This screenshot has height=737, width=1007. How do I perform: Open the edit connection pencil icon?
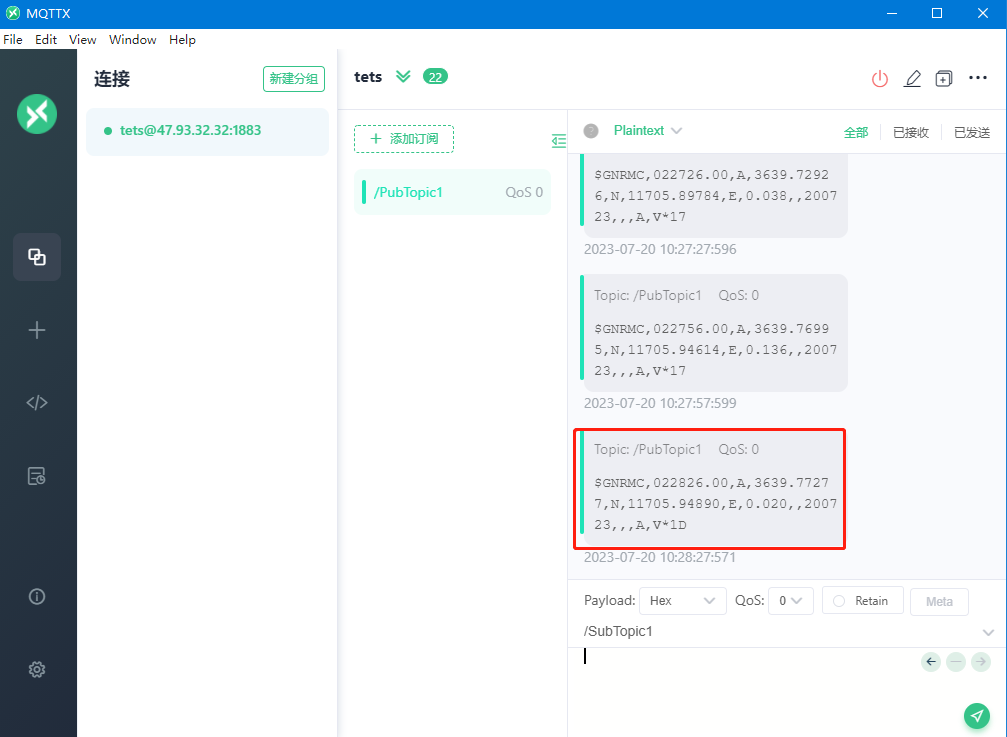point(912,78)
